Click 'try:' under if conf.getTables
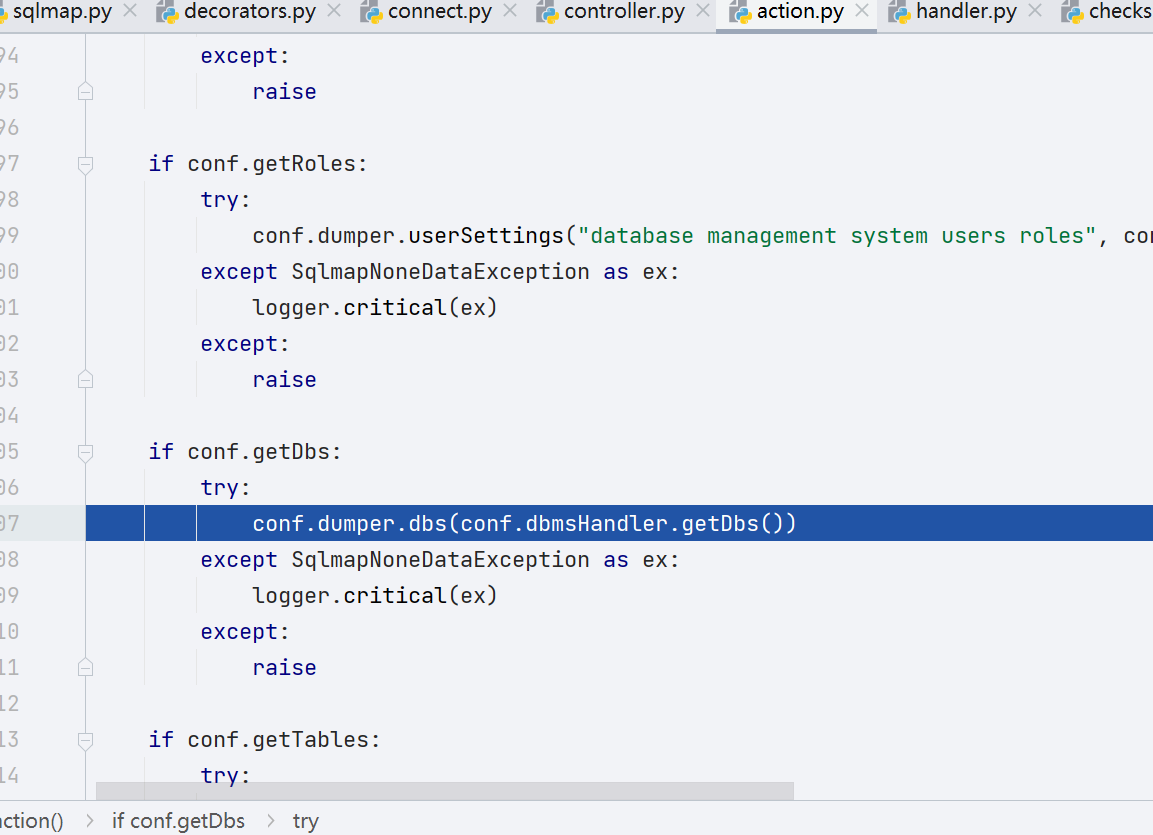This screenshot has height=835, width=1153. point(226,775)
